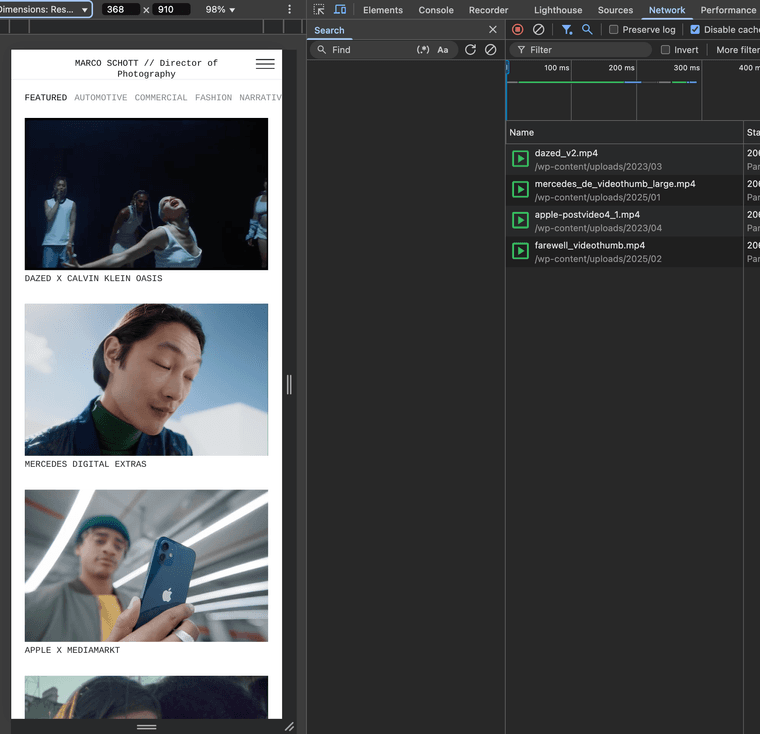Open the hamburger menu on the webpage
This screenshot has width=760, height=734.
[x=265, y=64]
